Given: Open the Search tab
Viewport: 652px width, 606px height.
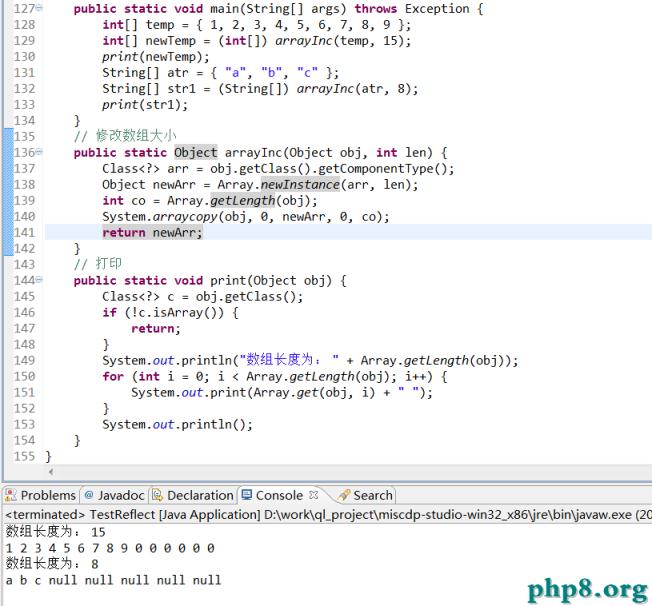Looking at the screenshot, I should [x=366, y=495].
